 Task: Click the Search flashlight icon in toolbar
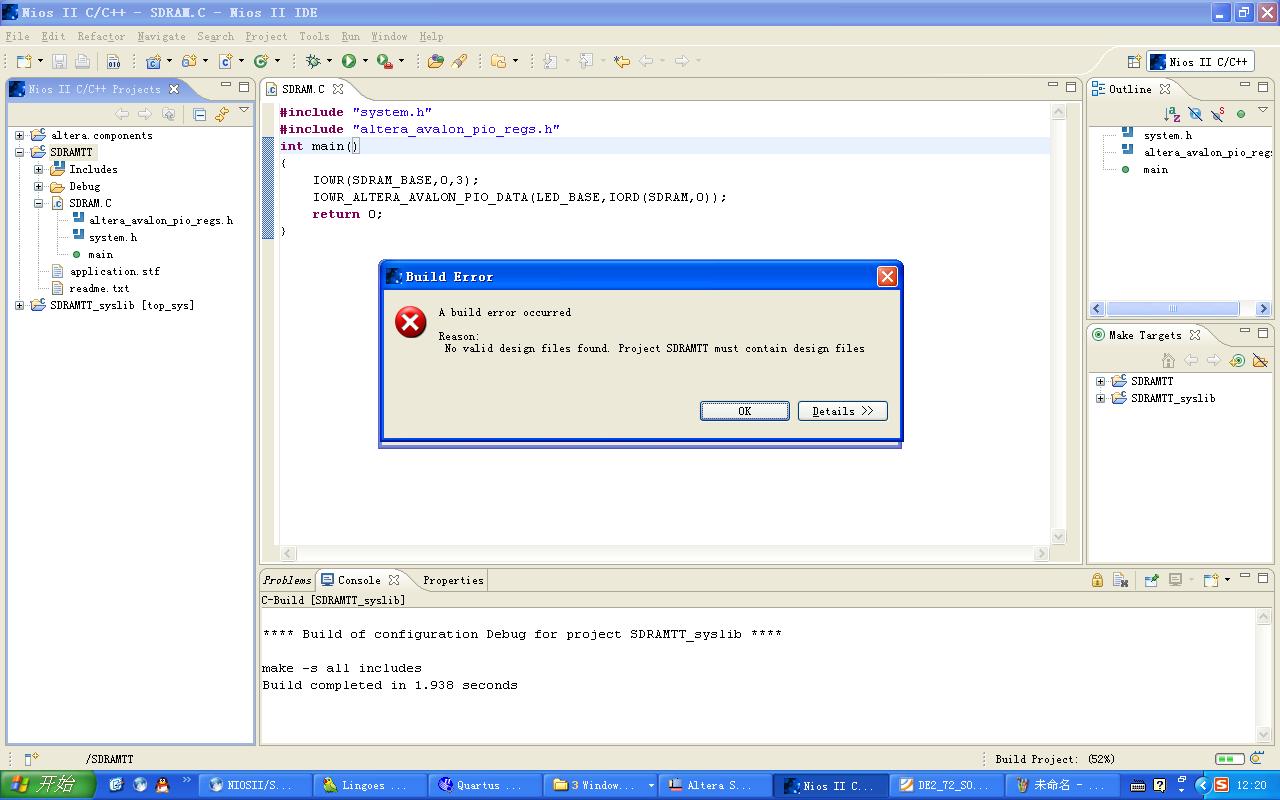click(460, 61)
